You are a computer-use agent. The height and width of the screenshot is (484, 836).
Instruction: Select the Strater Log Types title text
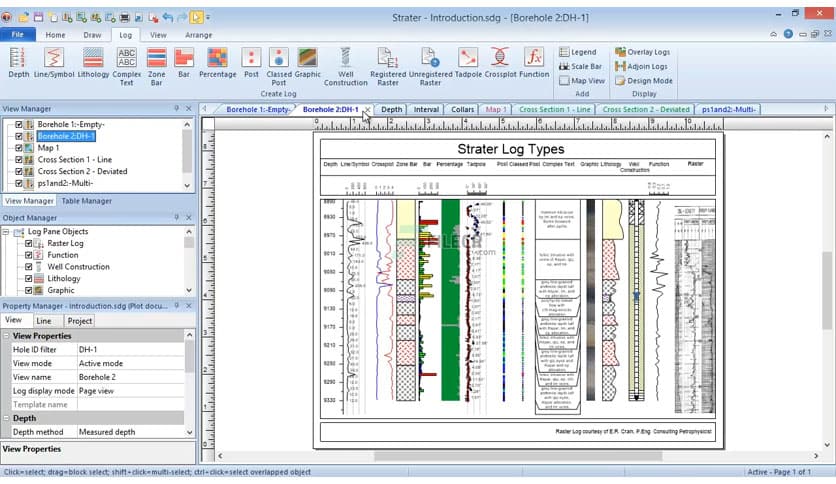point(510,149)
